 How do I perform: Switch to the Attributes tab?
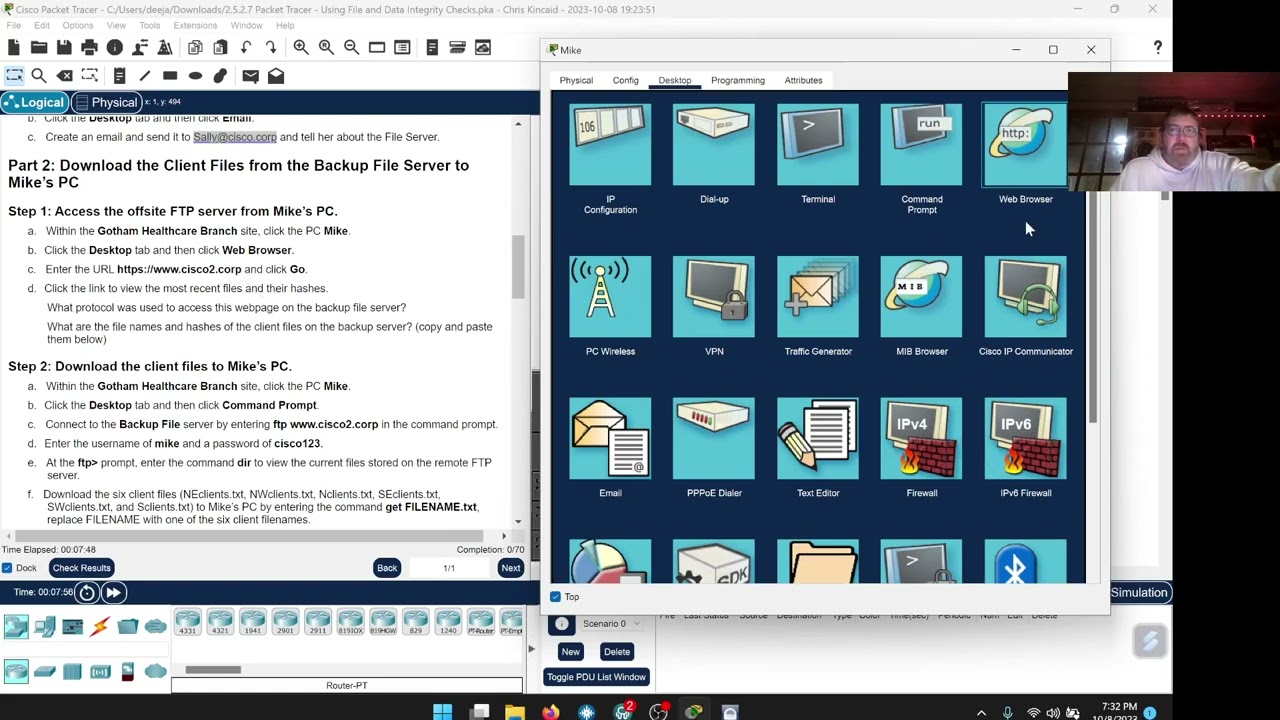pos(803,80)
